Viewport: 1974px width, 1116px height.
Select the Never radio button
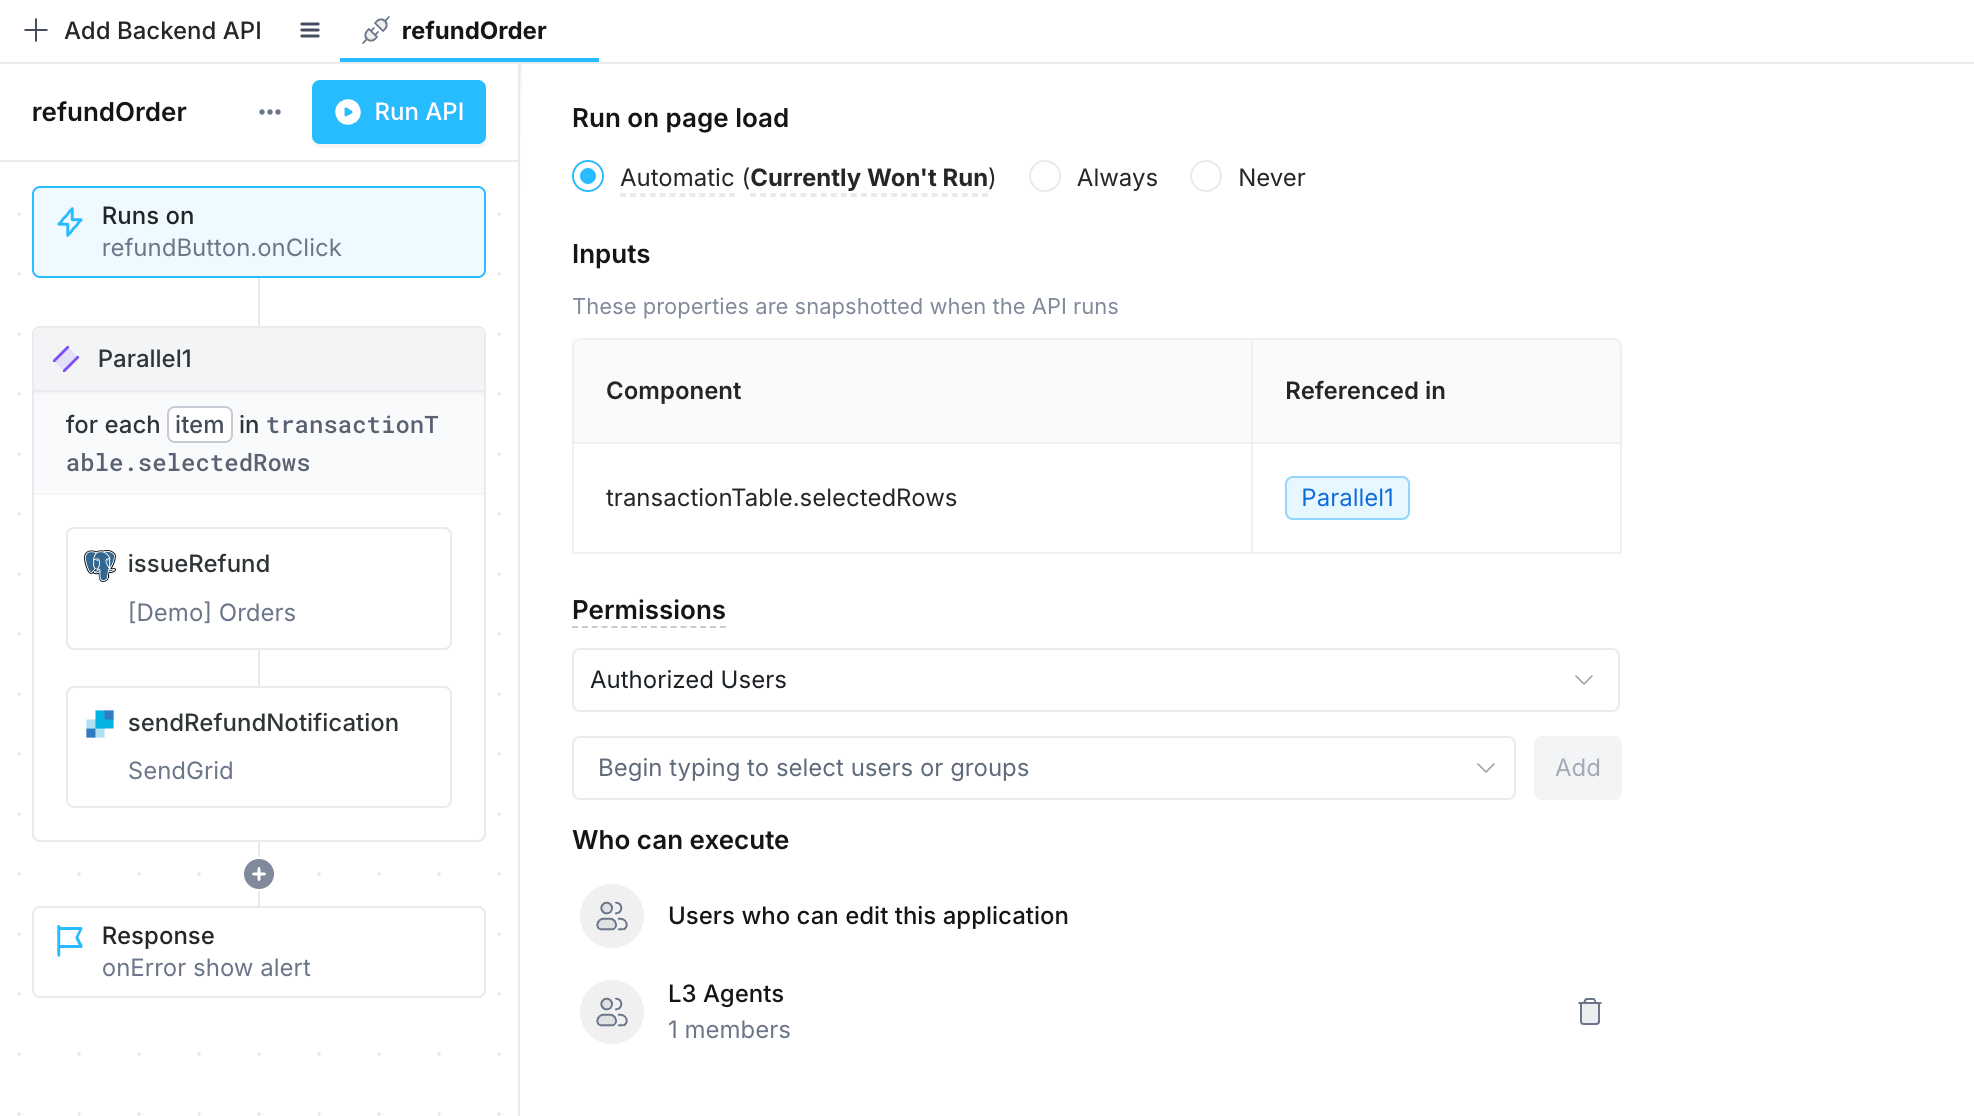coord(1206,176)
